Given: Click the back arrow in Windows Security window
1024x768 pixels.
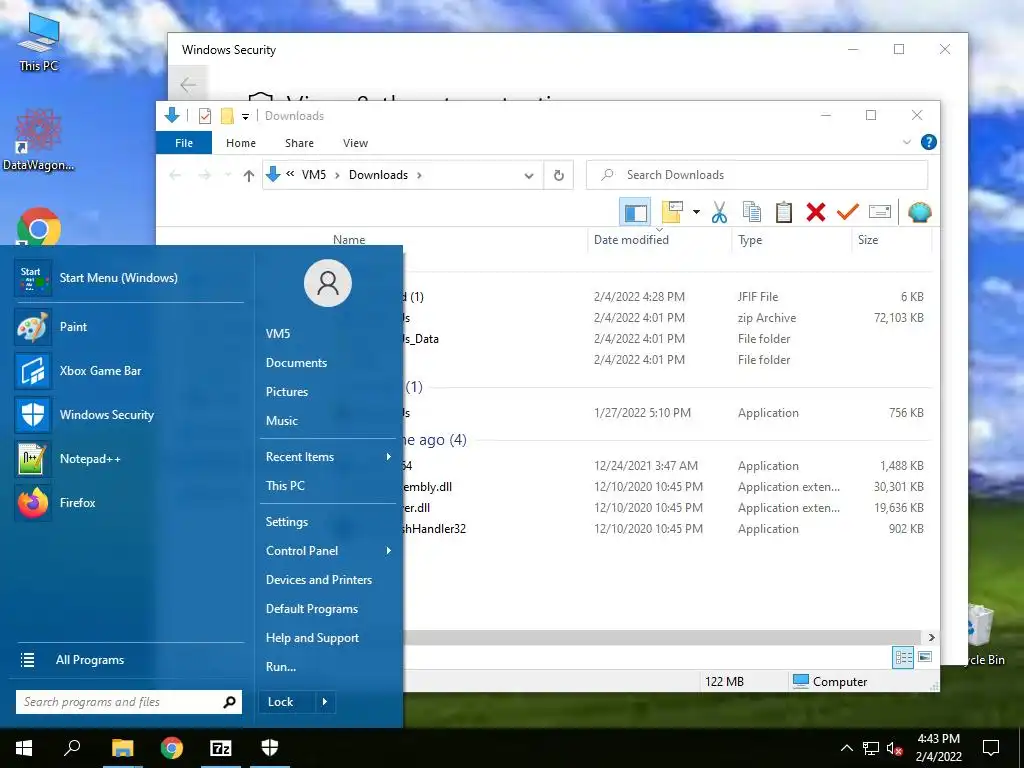Looking at the screenshot, I should (x=188, y=84).
